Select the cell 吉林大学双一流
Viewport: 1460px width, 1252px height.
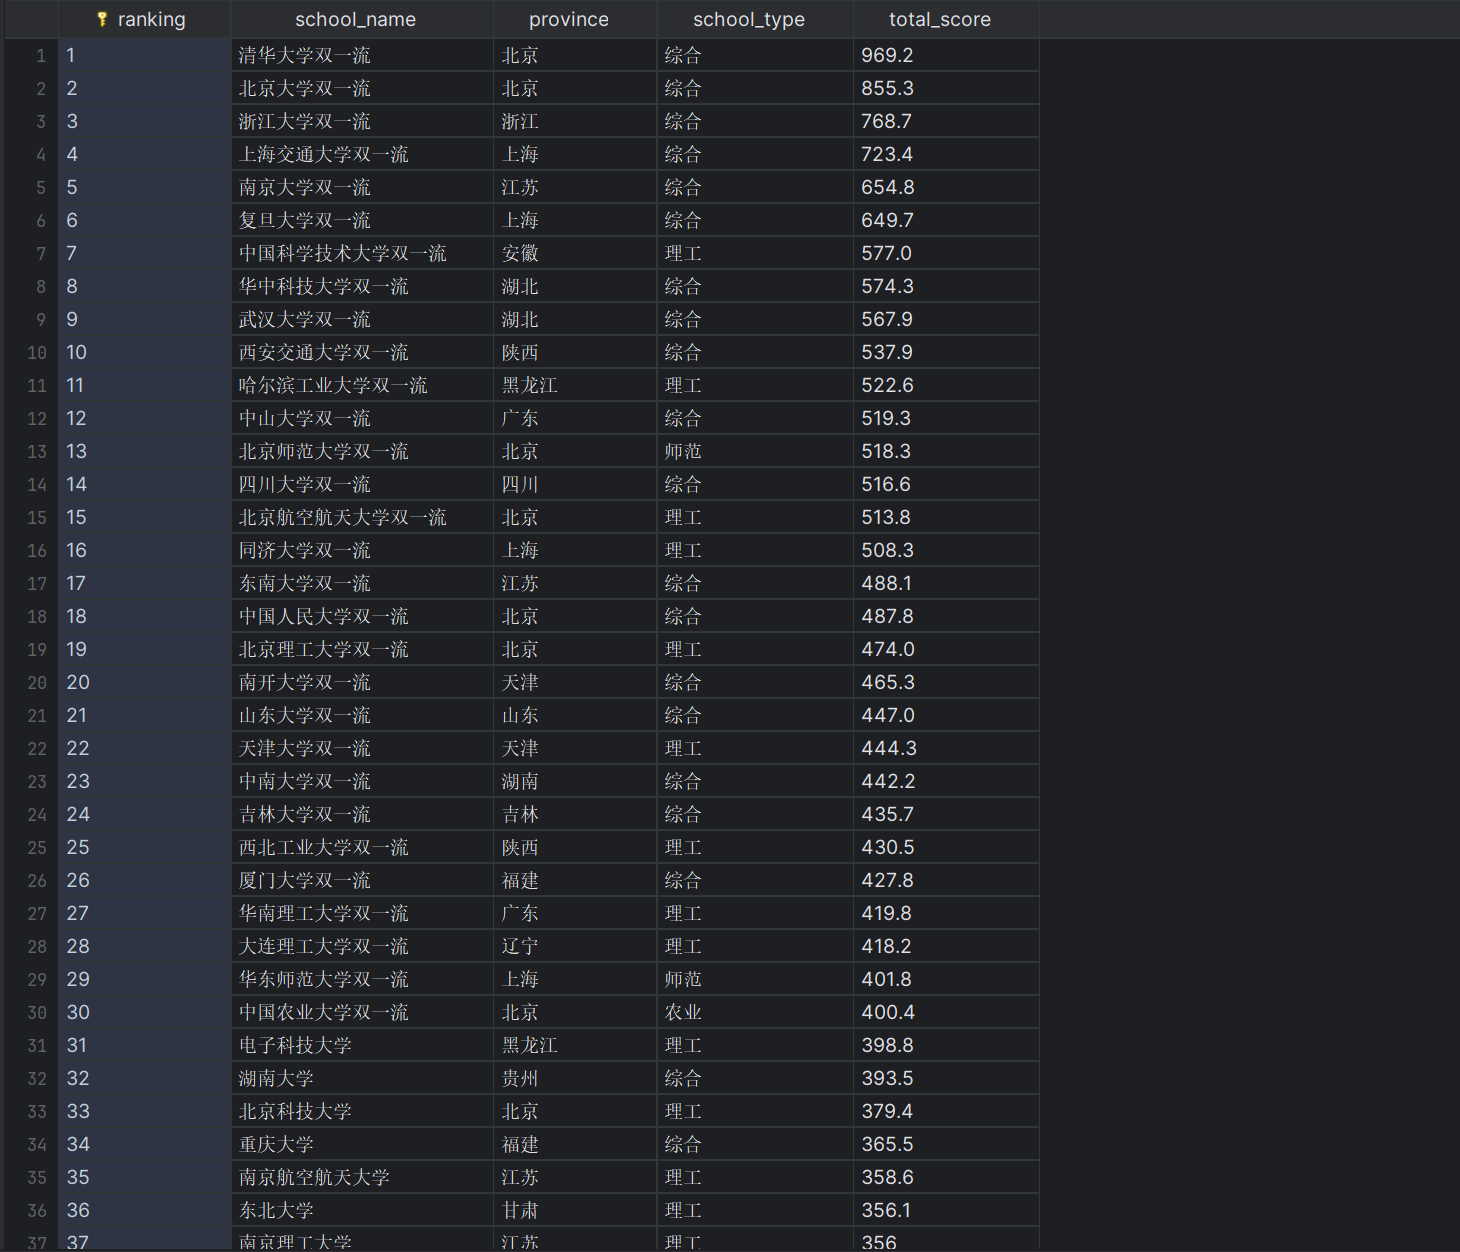(362, 814)
